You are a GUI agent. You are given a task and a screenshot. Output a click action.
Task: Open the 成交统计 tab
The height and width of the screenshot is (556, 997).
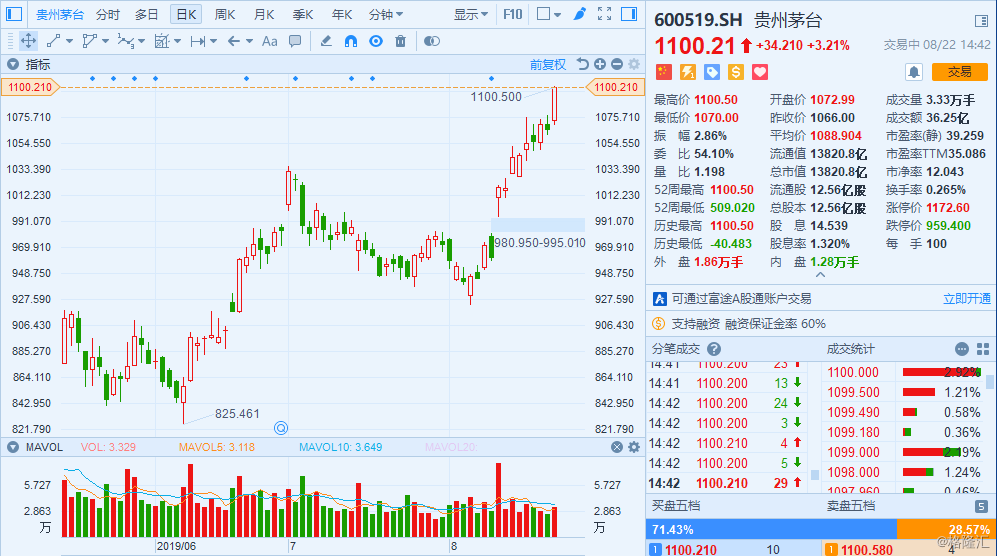tap(850, 349)
